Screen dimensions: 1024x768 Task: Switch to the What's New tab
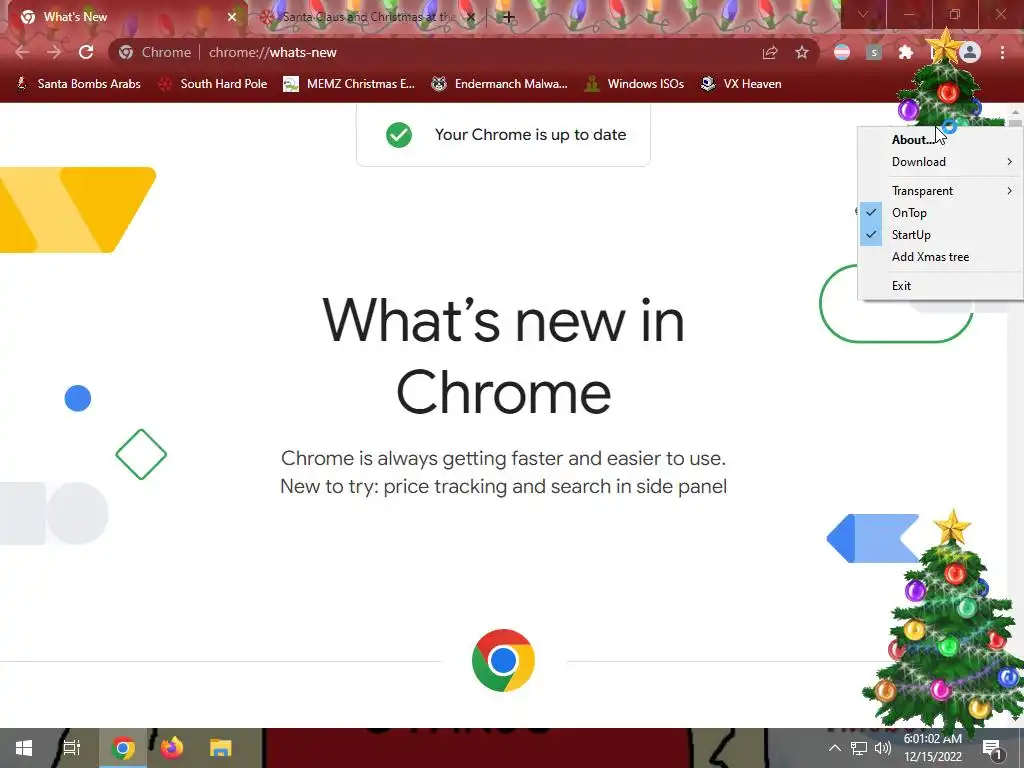(124, 17)
